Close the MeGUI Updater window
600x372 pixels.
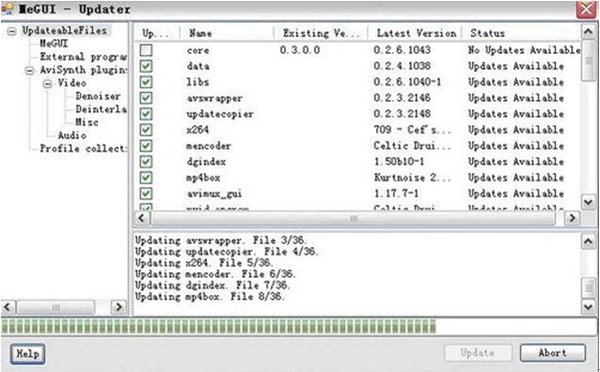tap(586, 9)
